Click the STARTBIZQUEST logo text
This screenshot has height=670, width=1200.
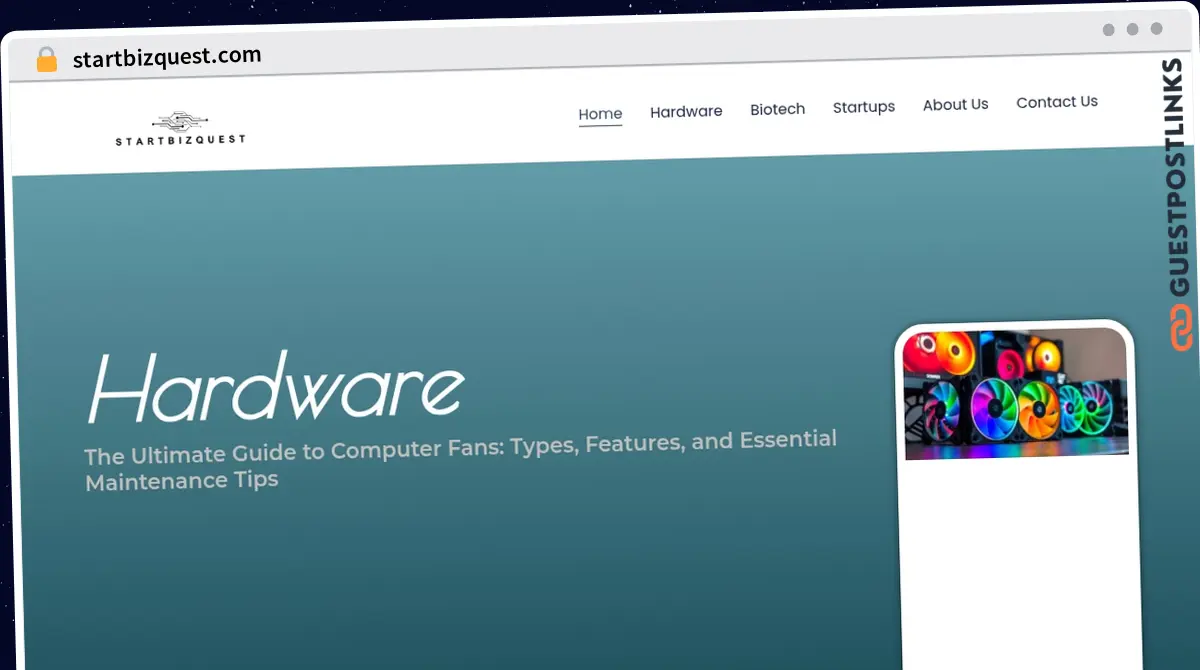click(180, 140)
